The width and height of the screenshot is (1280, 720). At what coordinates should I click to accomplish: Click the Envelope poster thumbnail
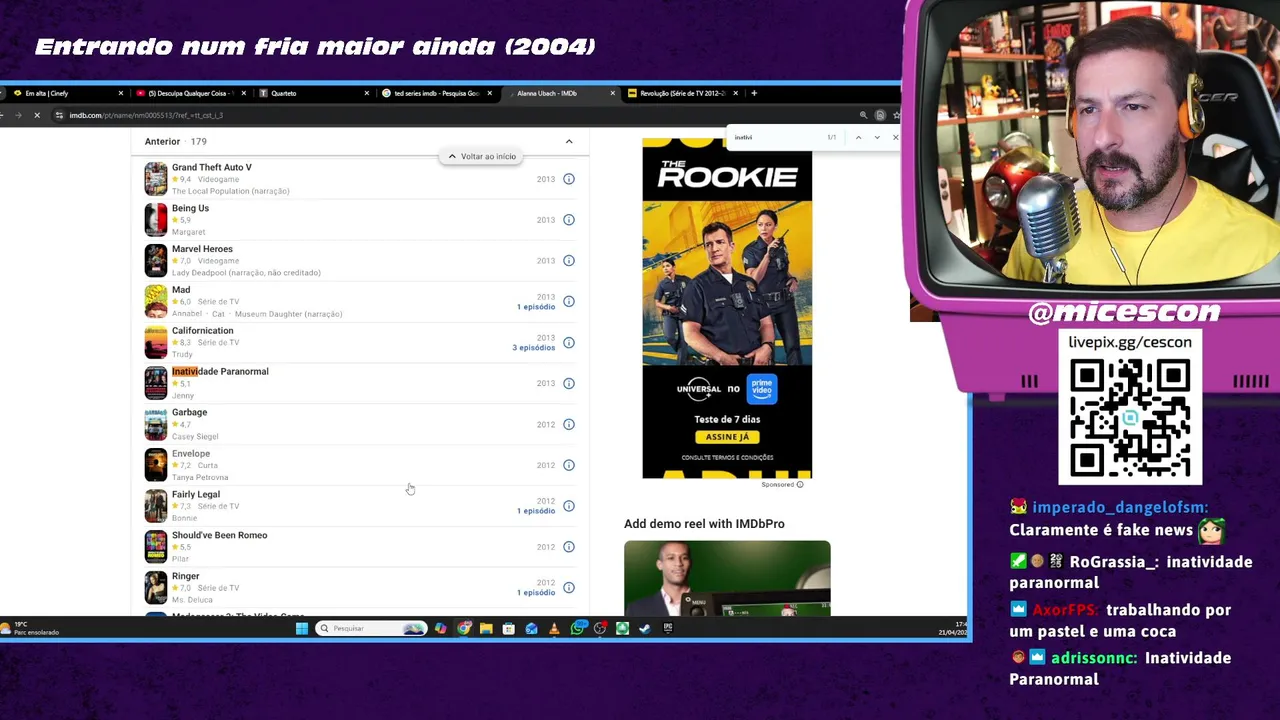pyautogui.click(x=156, y=465)
